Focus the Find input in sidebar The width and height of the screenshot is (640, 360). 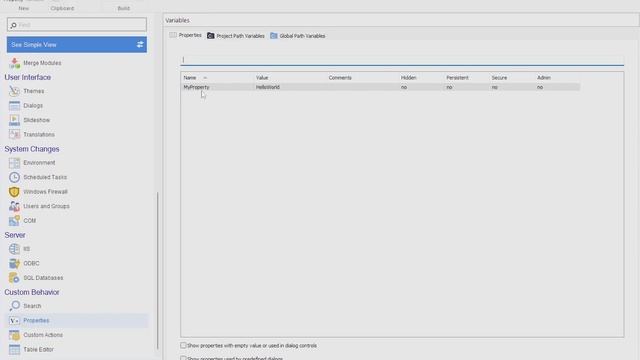(77, 25)
